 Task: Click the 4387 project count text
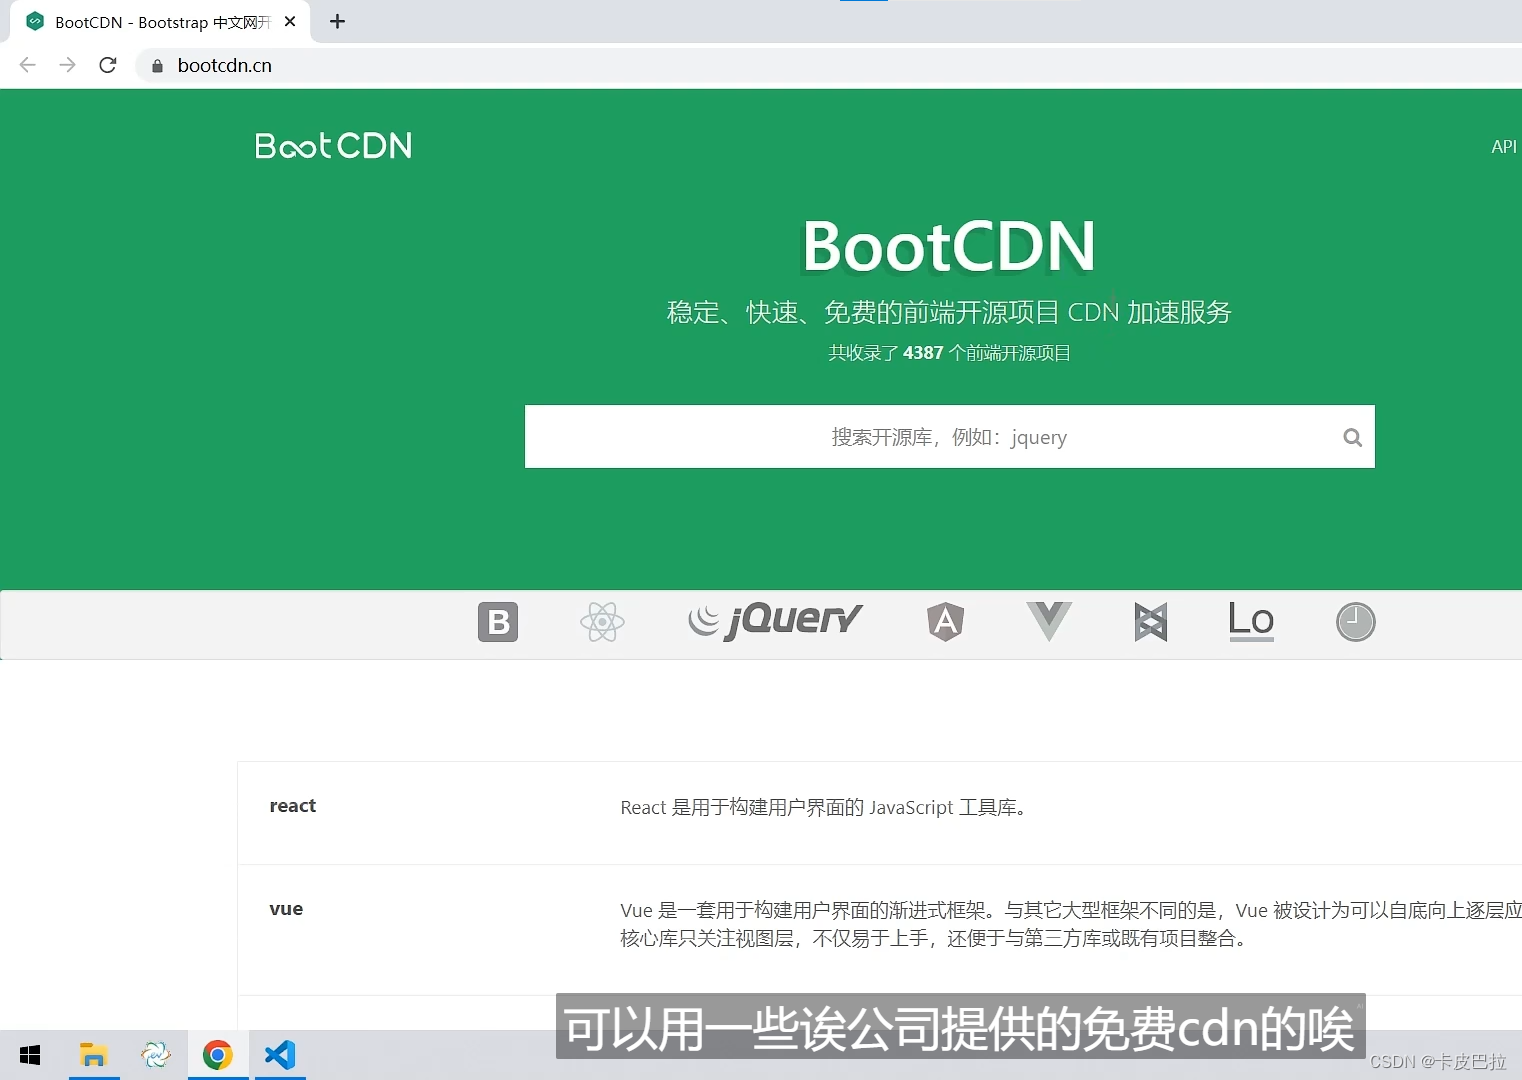(x=949, y=353)
